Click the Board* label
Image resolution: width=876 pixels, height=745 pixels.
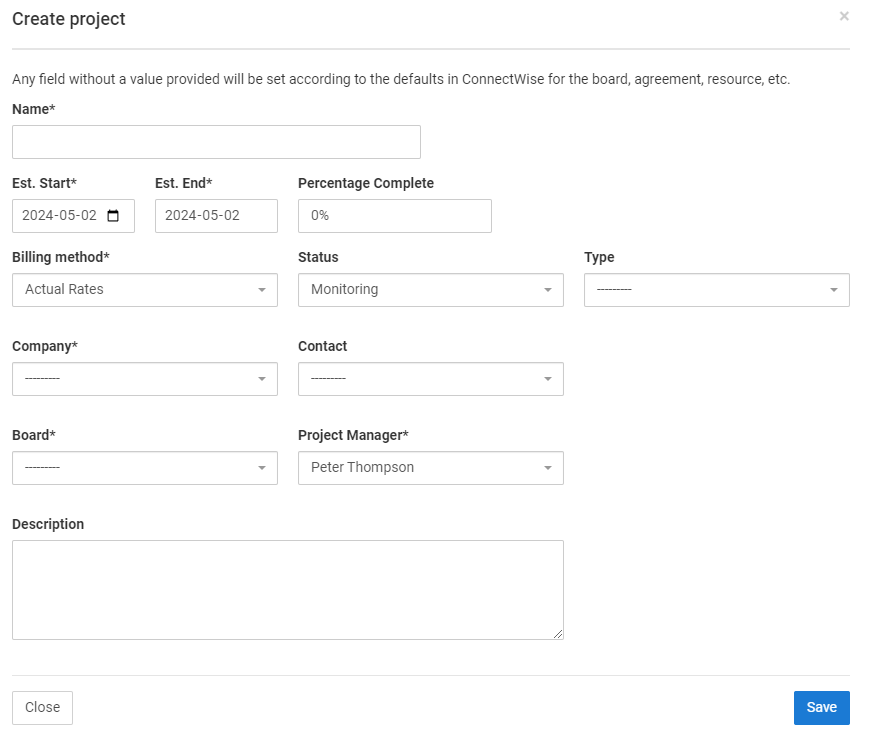coord(34,435)
